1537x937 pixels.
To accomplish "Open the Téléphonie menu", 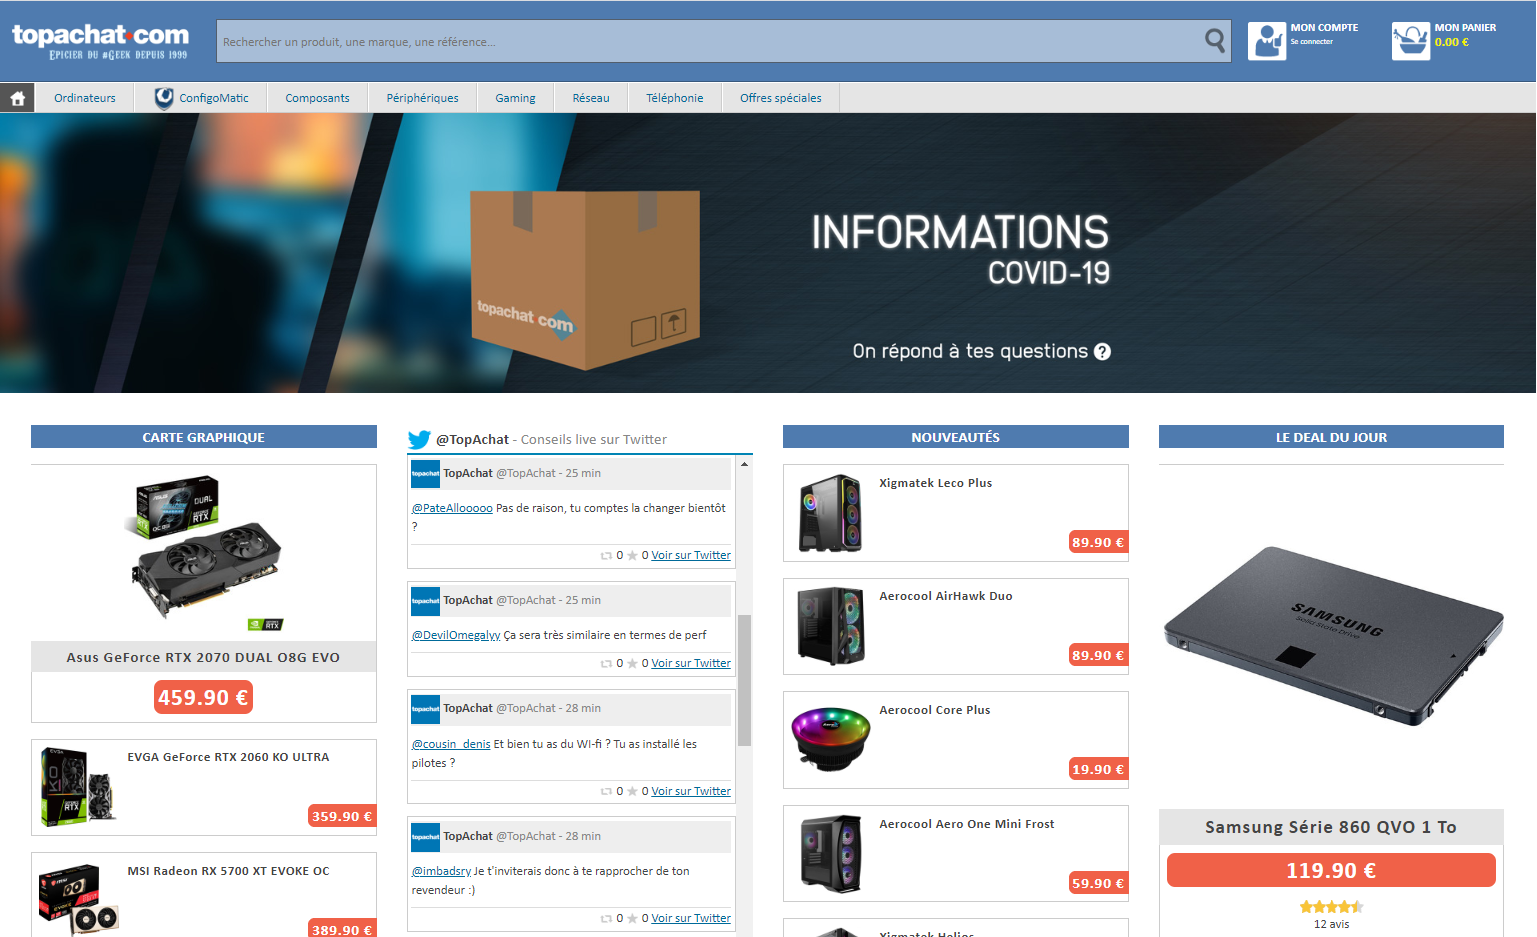I will point(674,97).
